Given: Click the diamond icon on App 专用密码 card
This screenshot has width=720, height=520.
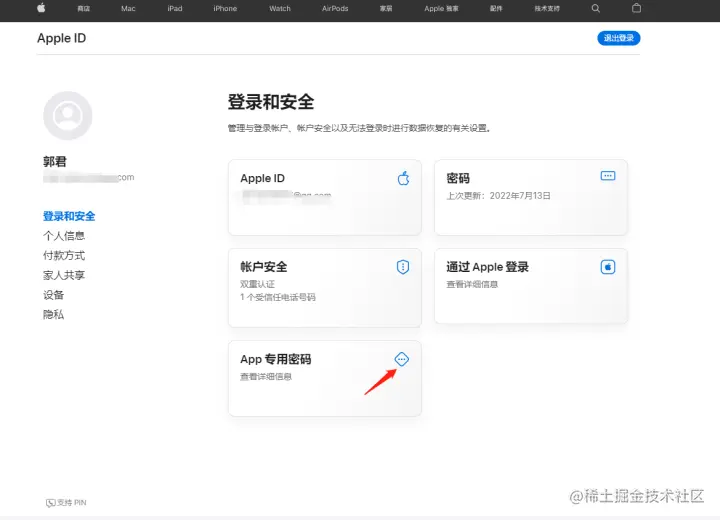Looking at the screenshot, I should [401, 359].
